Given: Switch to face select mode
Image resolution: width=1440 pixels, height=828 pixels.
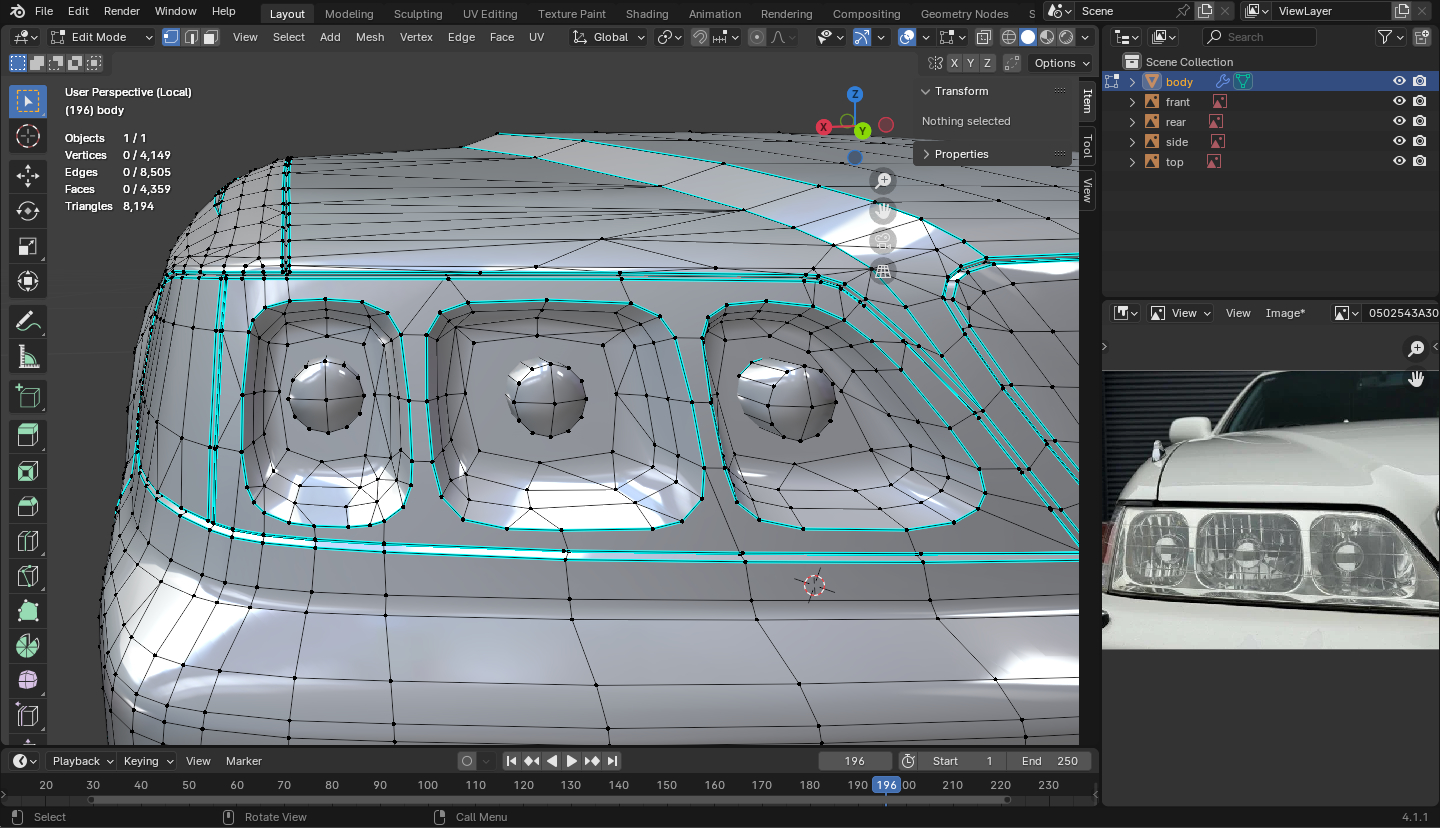Looking at the screenshot, I should coord(210,37).
